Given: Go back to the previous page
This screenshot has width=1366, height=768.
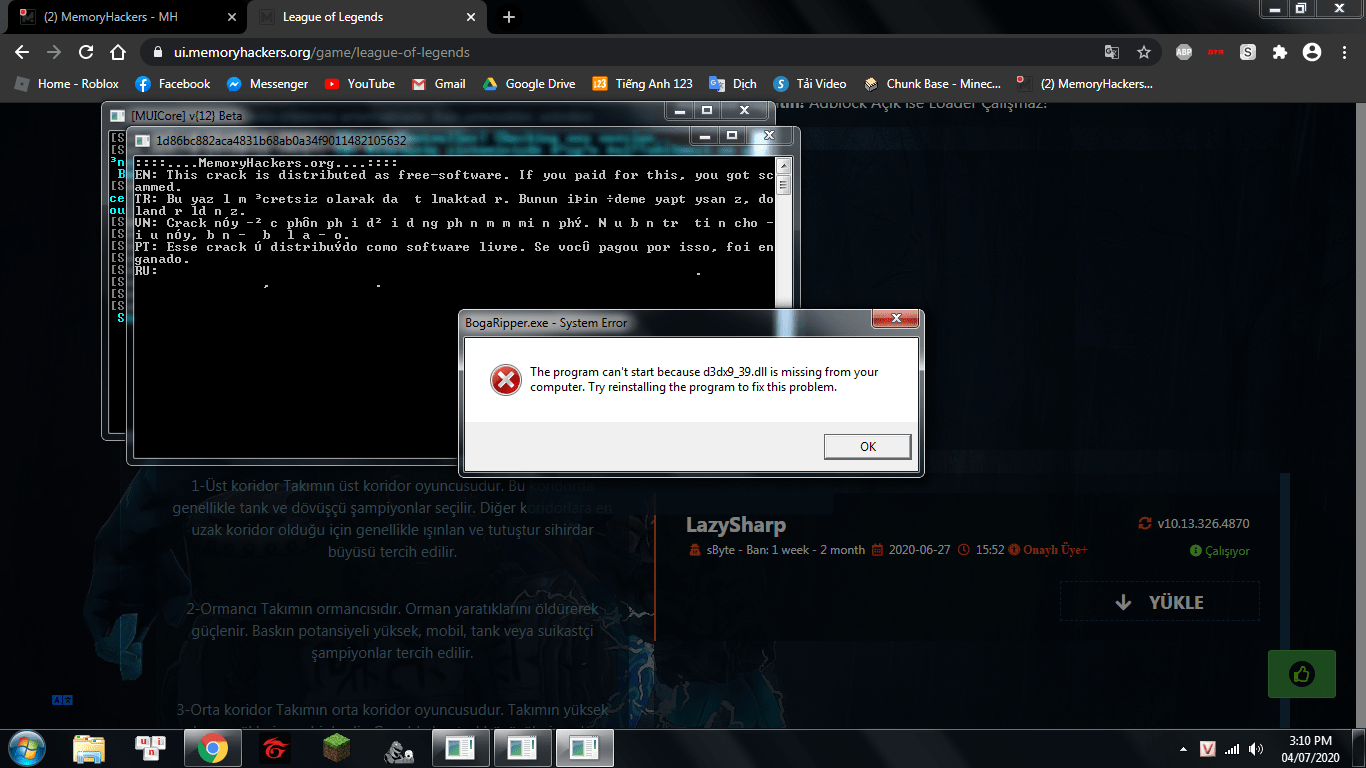Looking at the screenshot, I should (22, 52).
